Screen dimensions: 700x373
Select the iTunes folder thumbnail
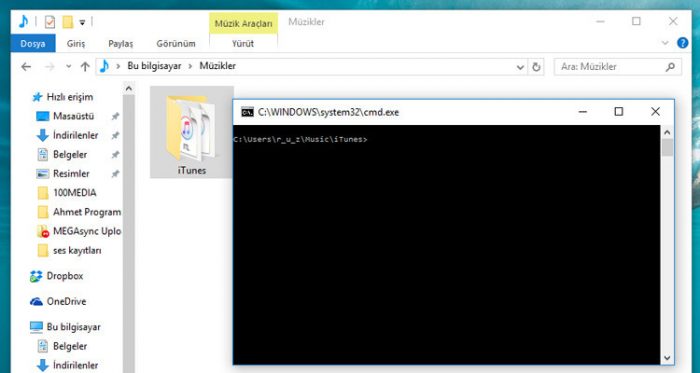192,132
